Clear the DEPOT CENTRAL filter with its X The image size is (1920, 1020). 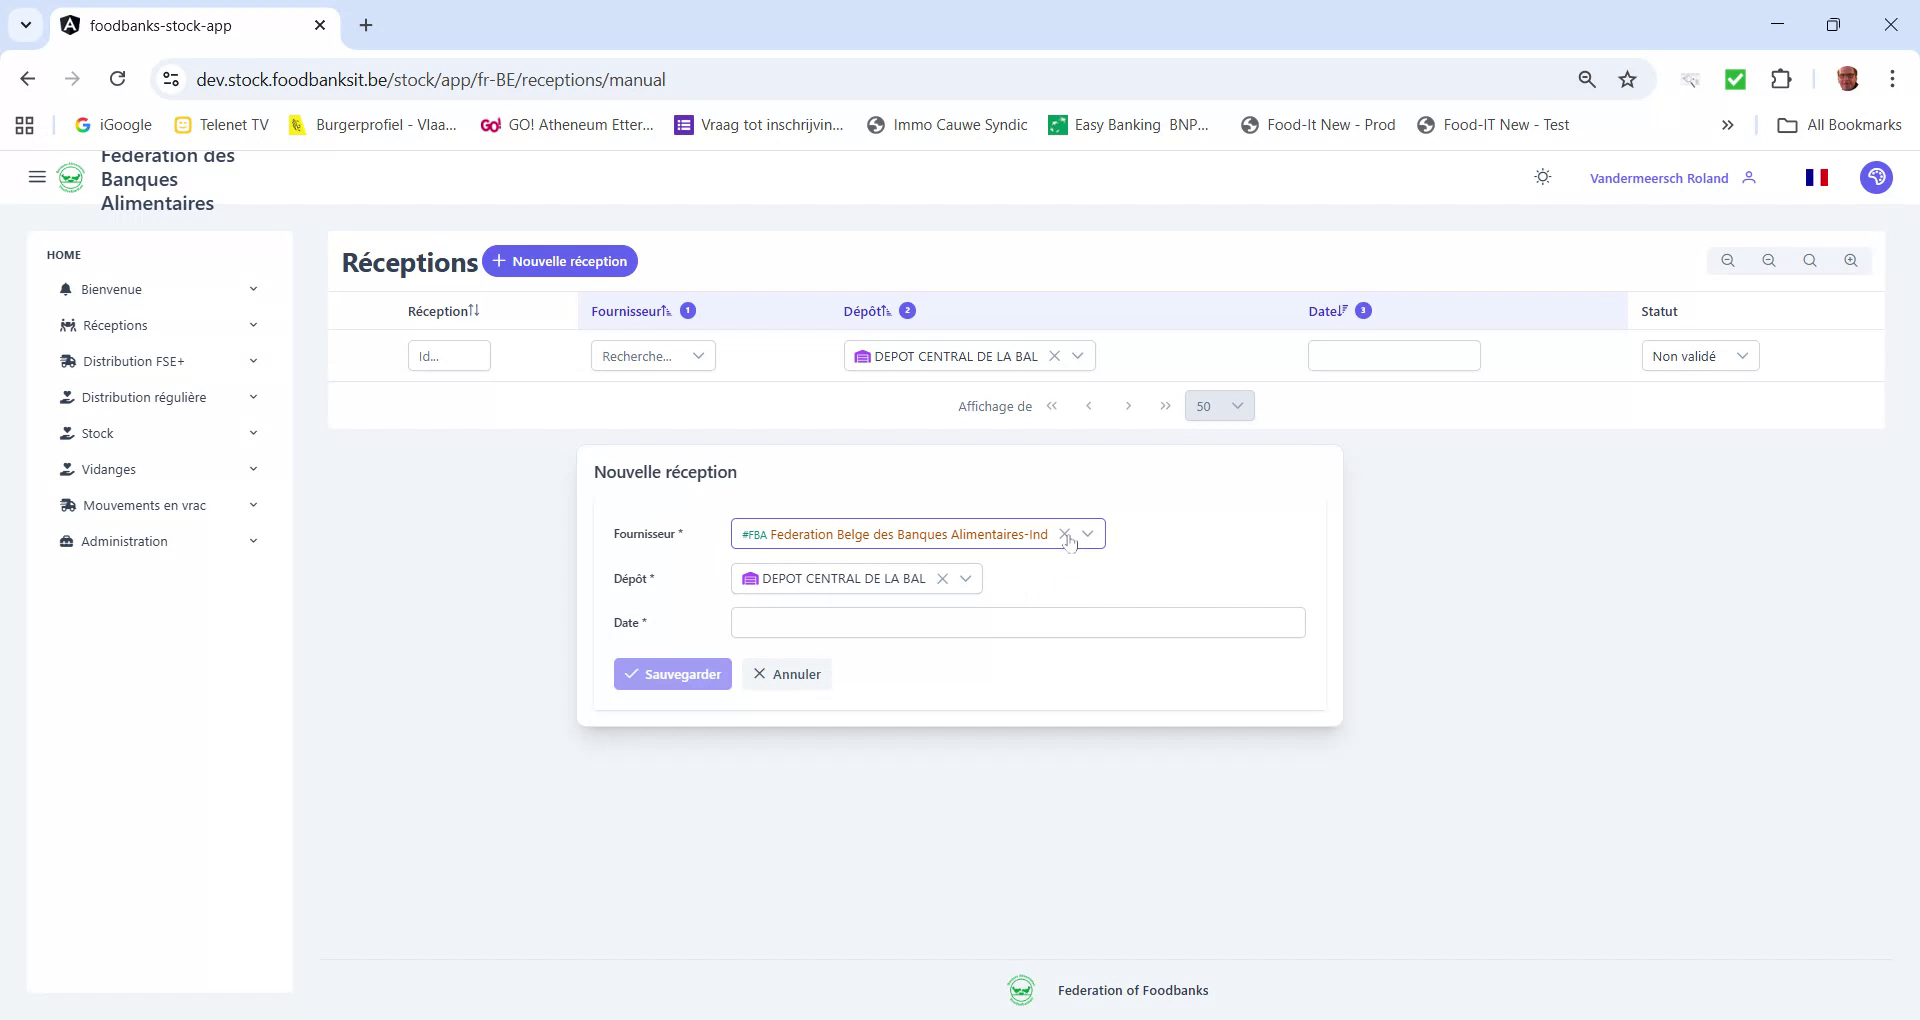tap(1056, 355)
